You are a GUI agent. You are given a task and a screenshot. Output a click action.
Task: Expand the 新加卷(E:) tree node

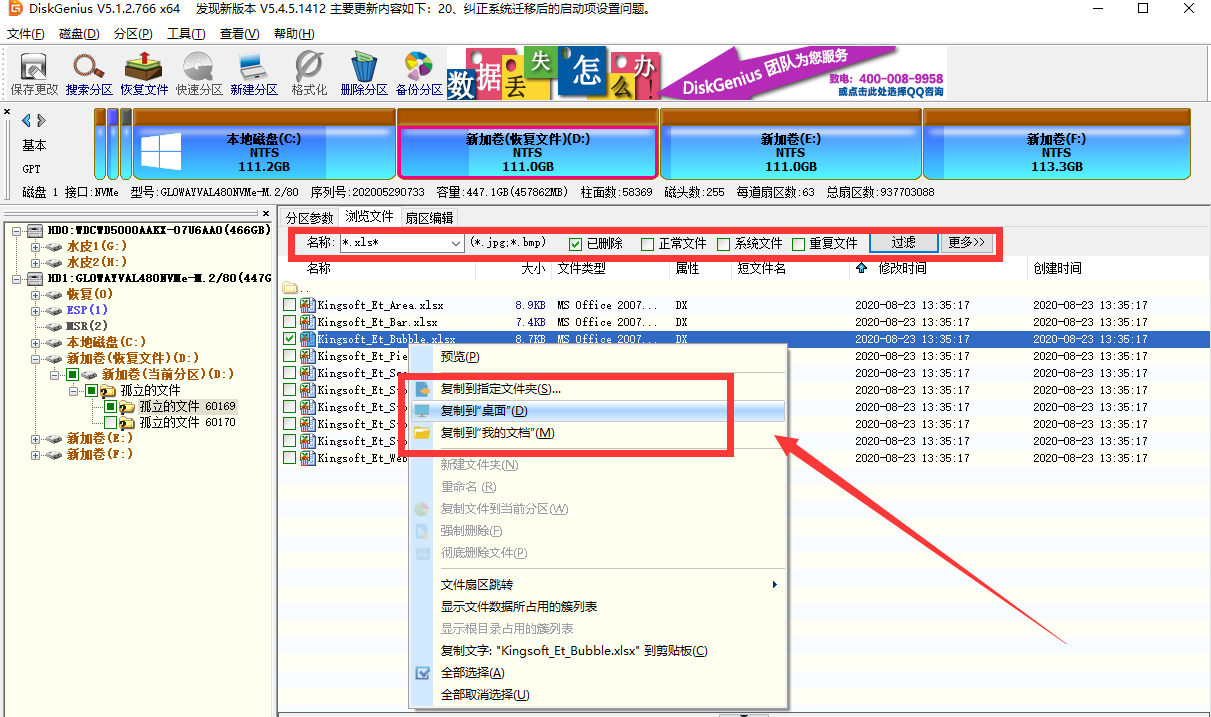point(35,438)
